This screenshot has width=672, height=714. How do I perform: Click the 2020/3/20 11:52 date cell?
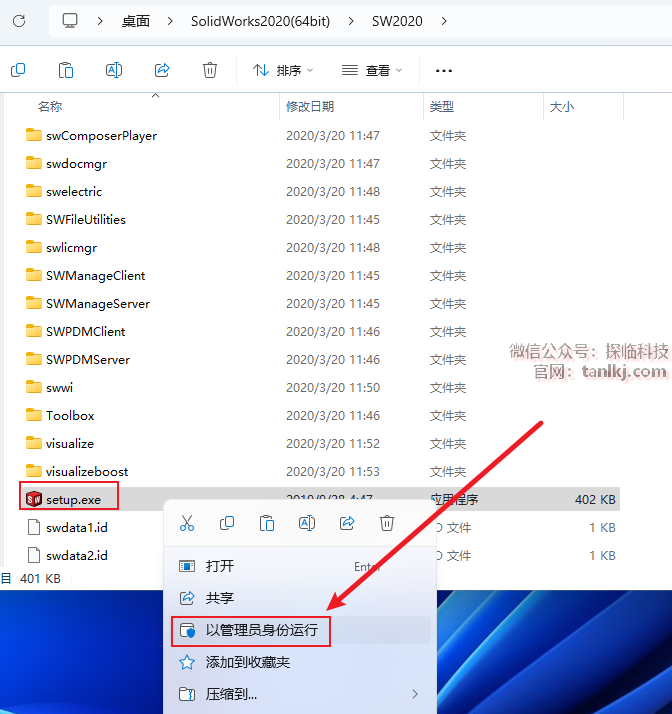(333, 444)
